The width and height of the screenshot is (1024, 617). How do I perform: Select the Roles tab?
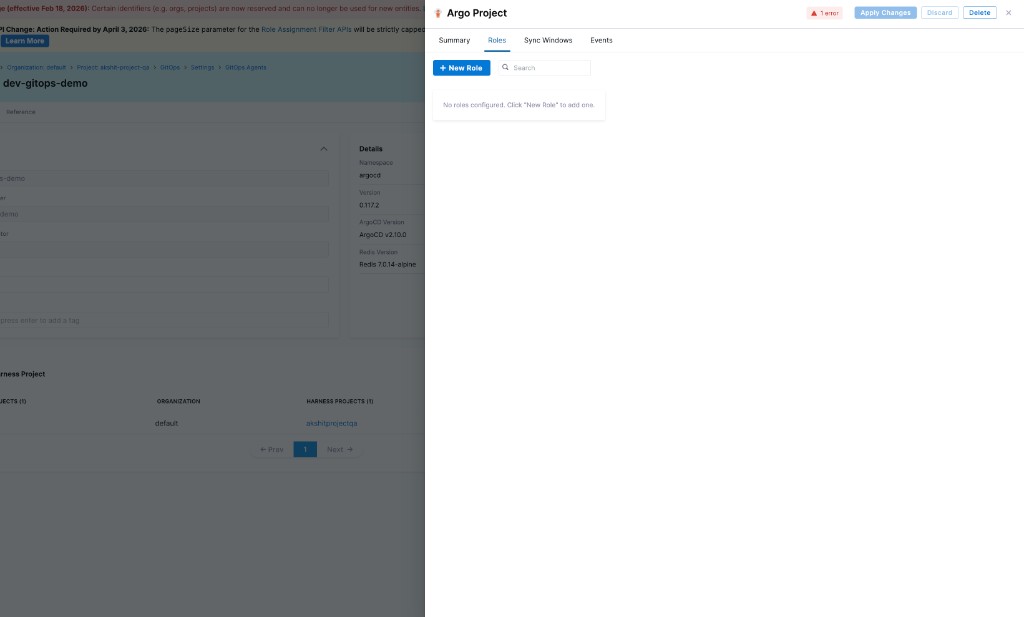click(497, 40)
